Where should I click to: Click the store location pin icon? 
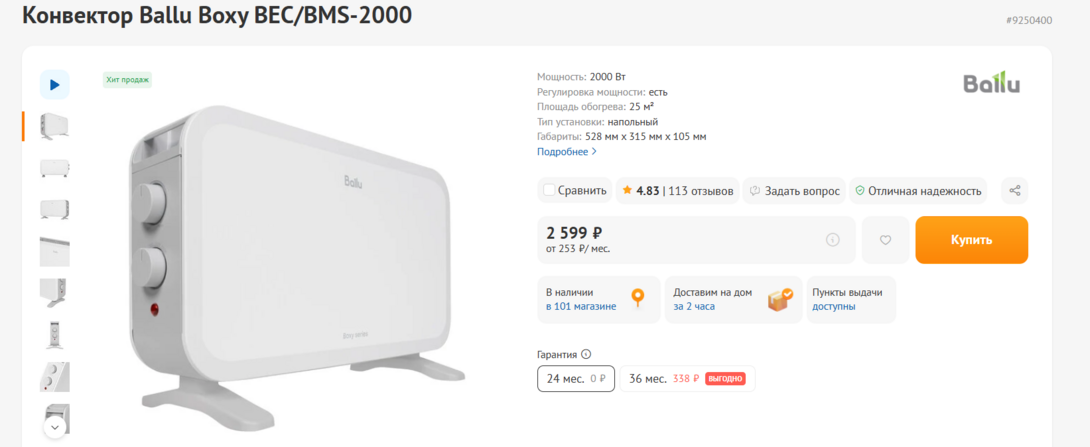[x=638, y=299]
